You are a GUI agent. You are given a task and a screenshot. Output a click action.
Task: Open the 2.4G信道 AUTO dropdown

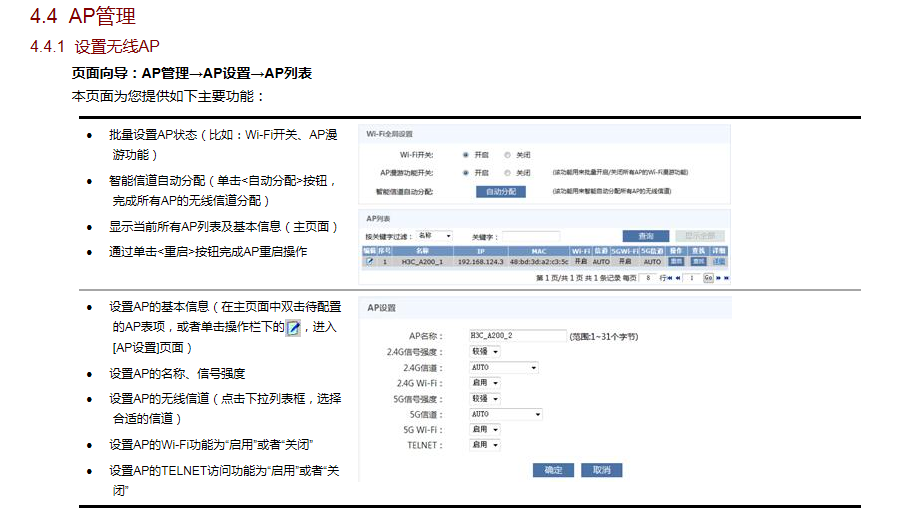[504, 368]
